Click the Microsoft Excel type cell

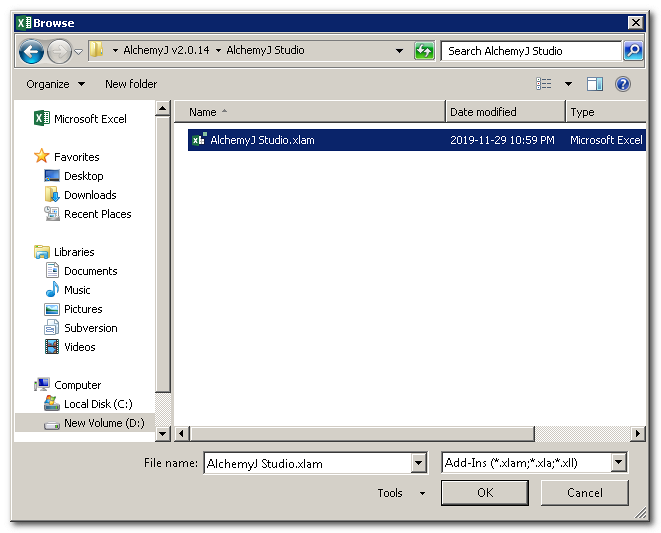click(606, 140)
